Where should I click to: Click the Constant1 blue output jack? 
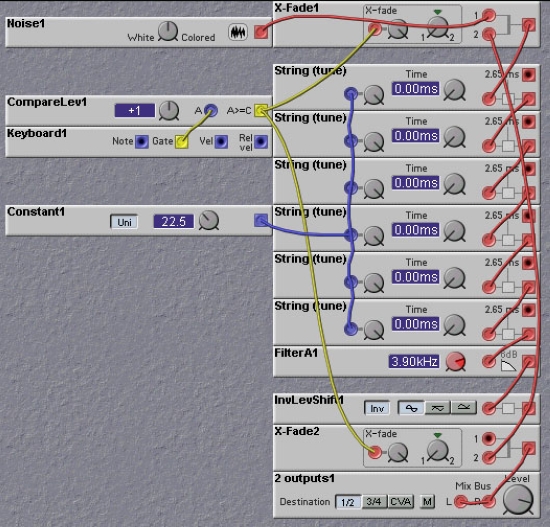click(x=261, y=221)
